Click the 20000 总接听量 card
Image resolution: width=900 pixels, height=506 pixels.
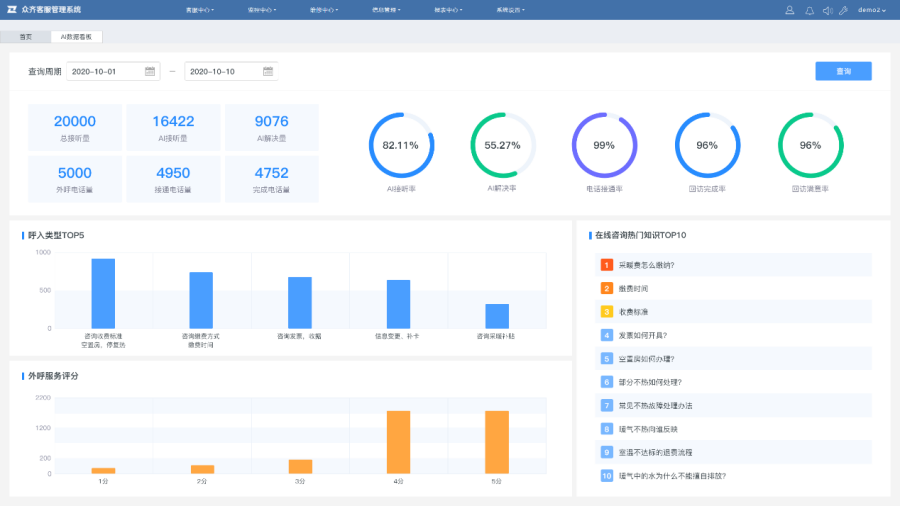coord(75,127)
